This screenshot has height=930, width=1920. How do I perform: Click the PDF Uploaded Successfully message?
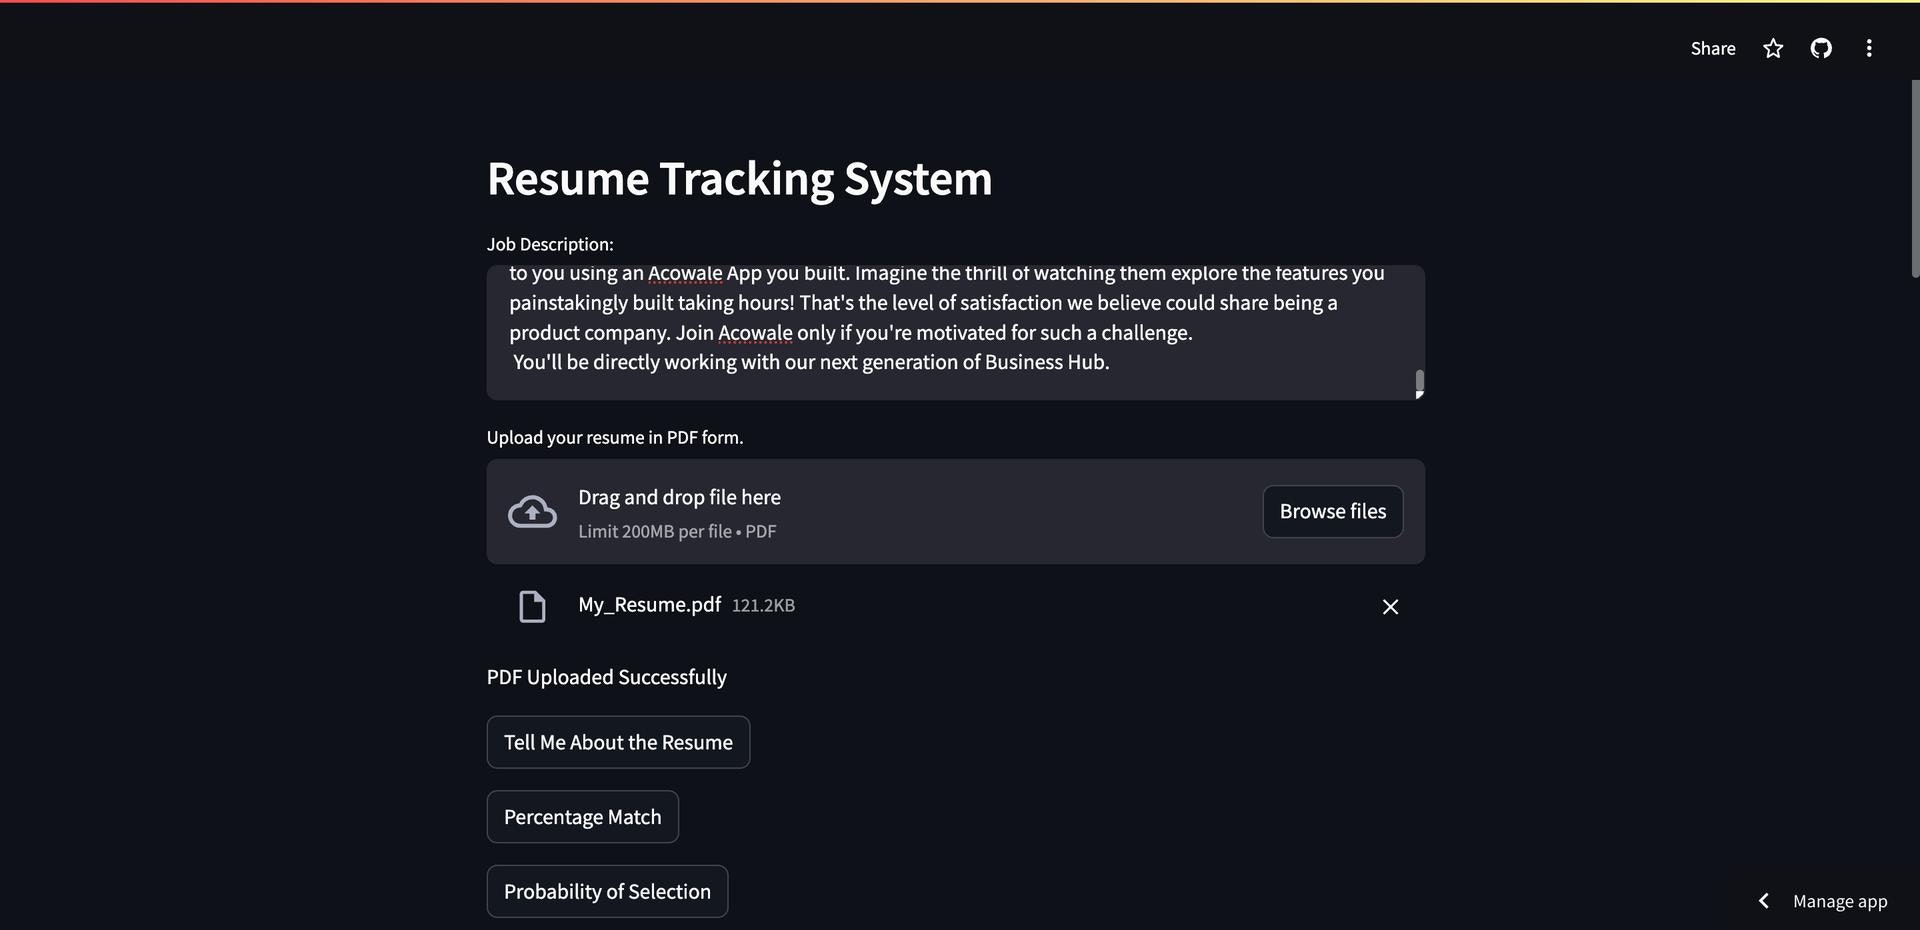(606, 676)
